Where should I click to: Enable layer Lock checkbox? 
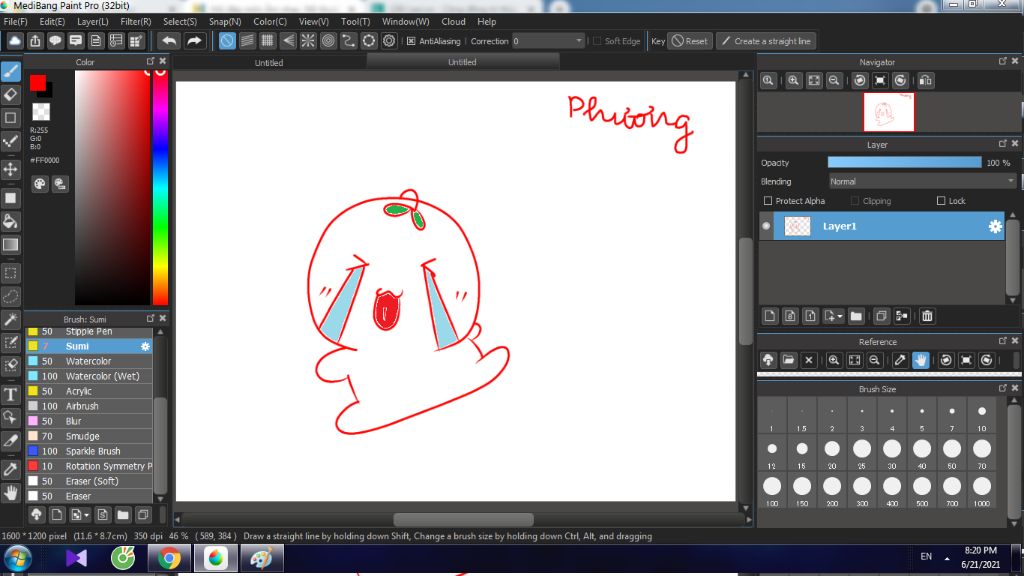(x=941, y=200)
